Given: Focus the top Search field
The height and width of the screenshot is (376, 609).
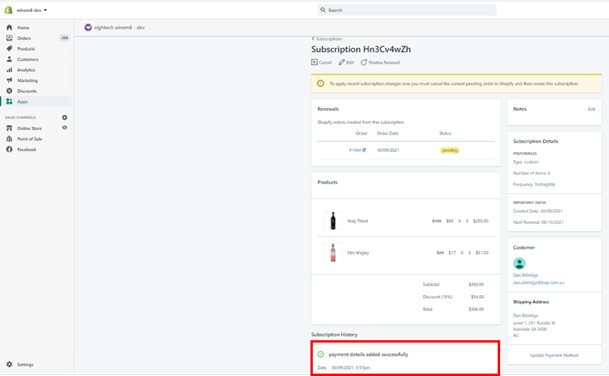Looking at the screenshot, I should point(407,10).
